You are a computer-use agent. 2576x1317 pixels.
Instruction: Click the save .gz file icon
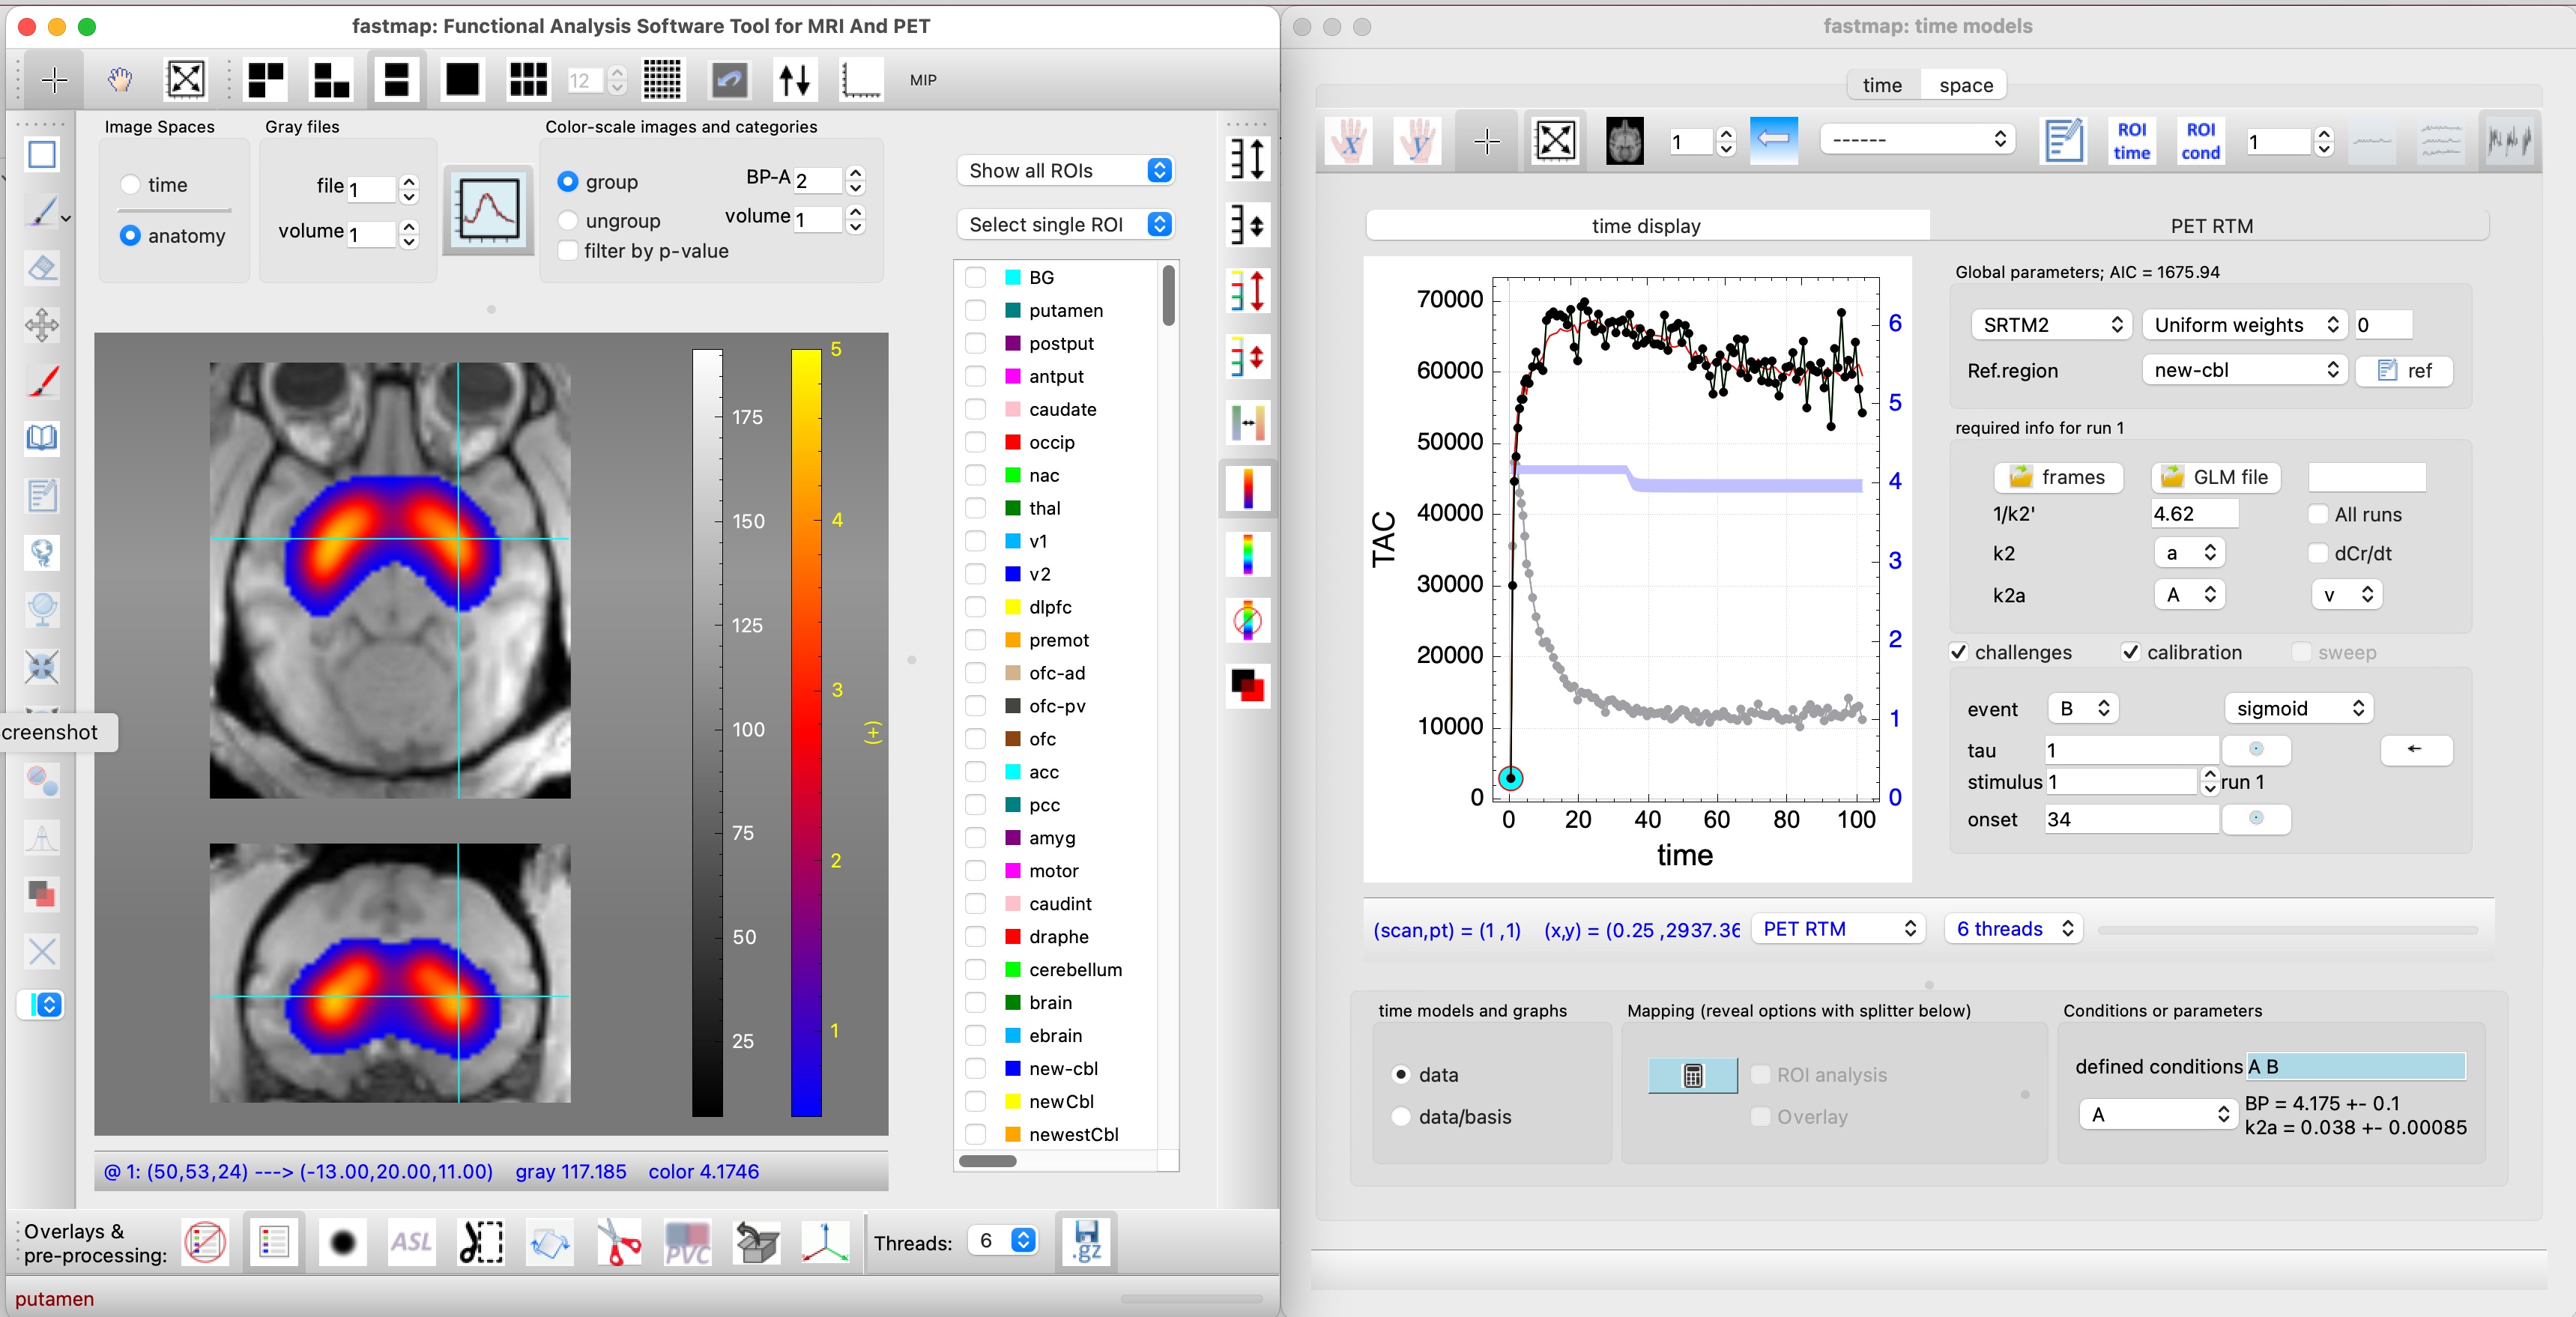pyautogui.click(x=1086, y=1243)
